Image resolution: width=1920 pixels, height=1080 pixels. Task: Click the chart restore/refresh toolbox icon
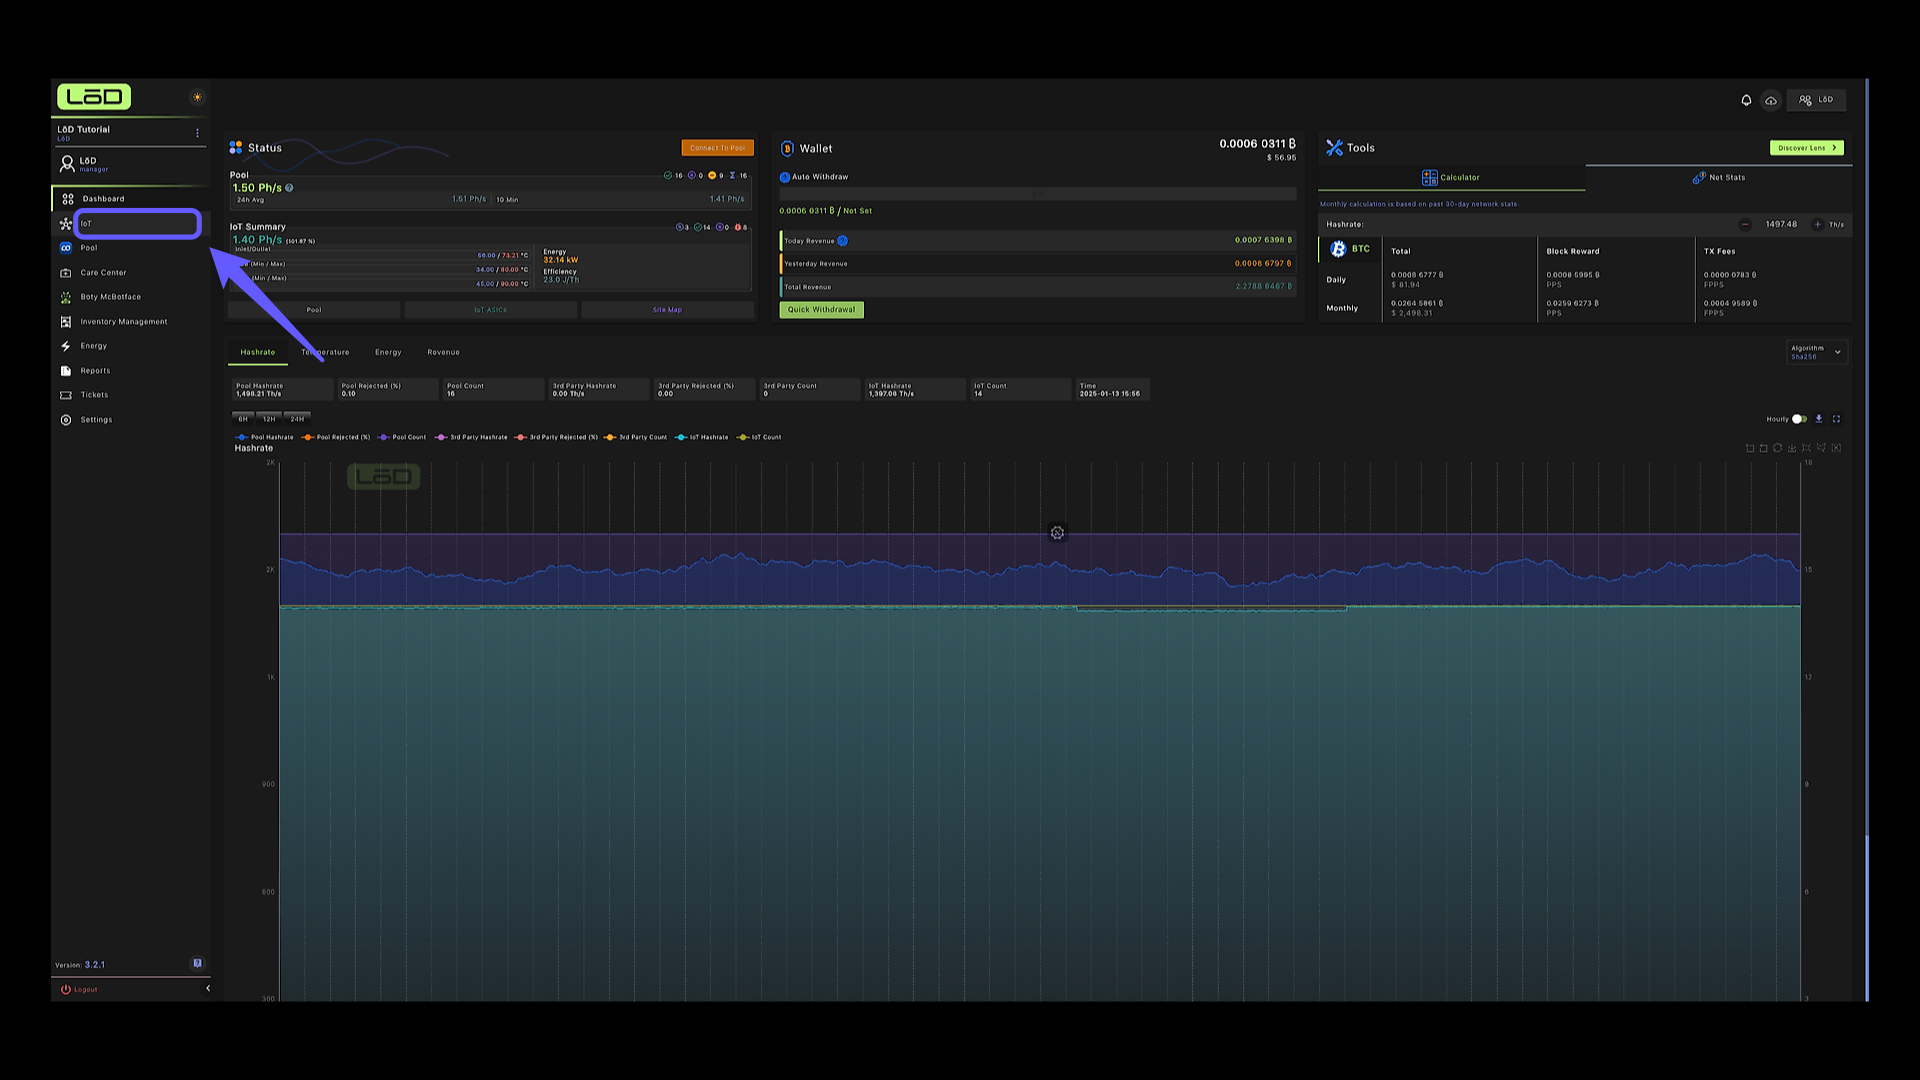coord(1778,449)
